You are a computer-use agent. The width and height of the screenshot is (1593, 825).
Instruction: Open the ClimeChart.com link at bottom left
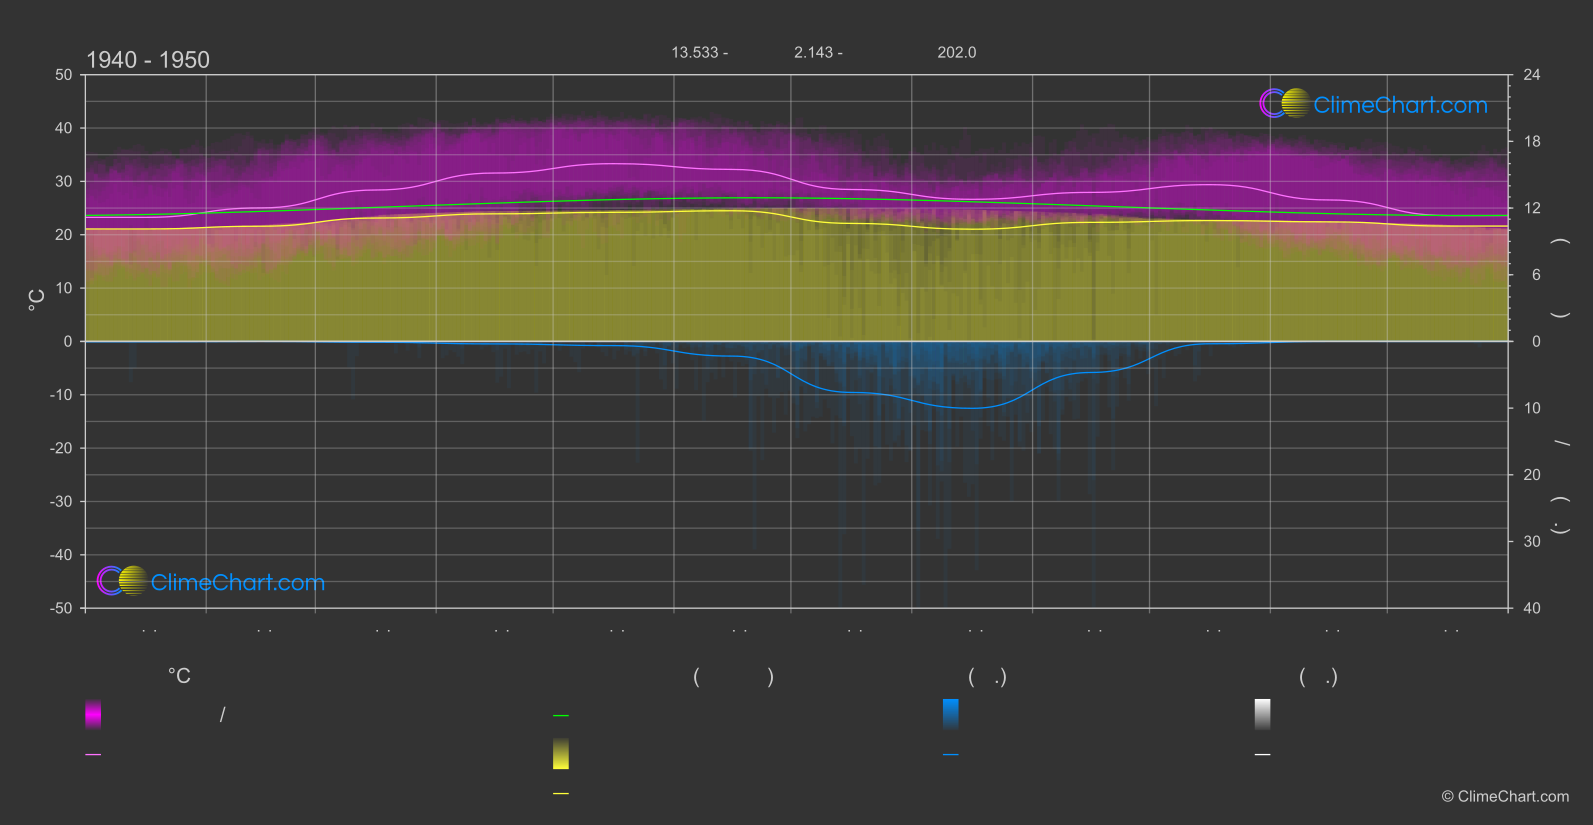coord(238,582)
